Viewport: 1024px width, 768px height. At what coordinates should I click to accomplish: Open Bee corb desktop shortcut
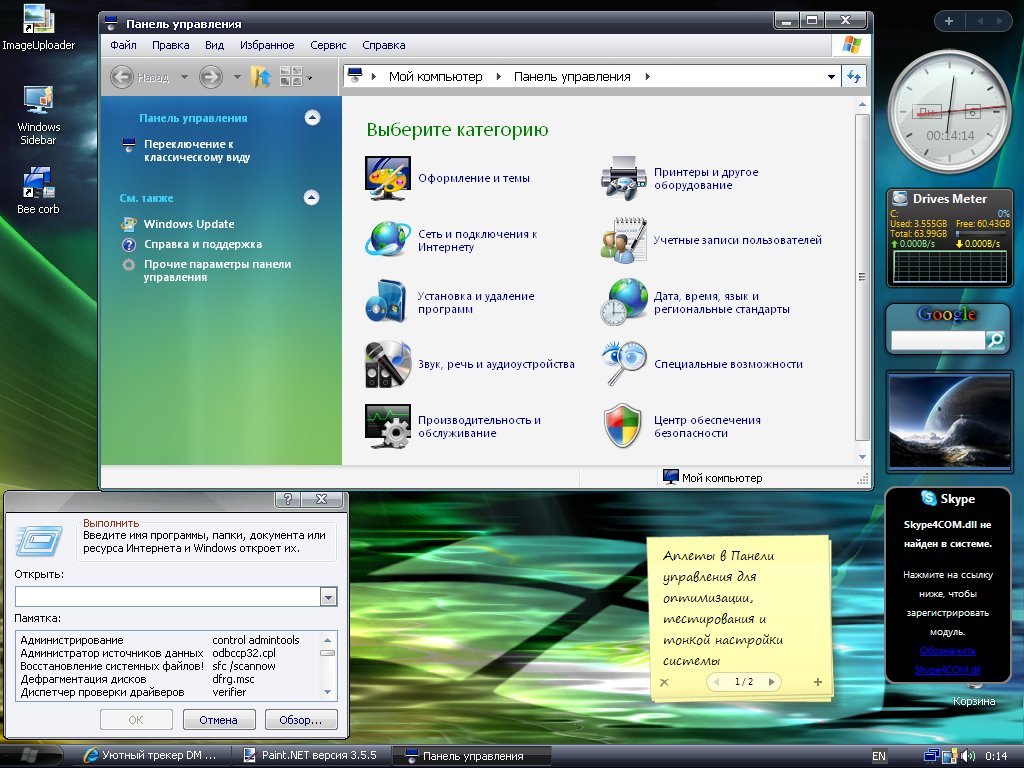pyautogui.click(x=39, y=190)
